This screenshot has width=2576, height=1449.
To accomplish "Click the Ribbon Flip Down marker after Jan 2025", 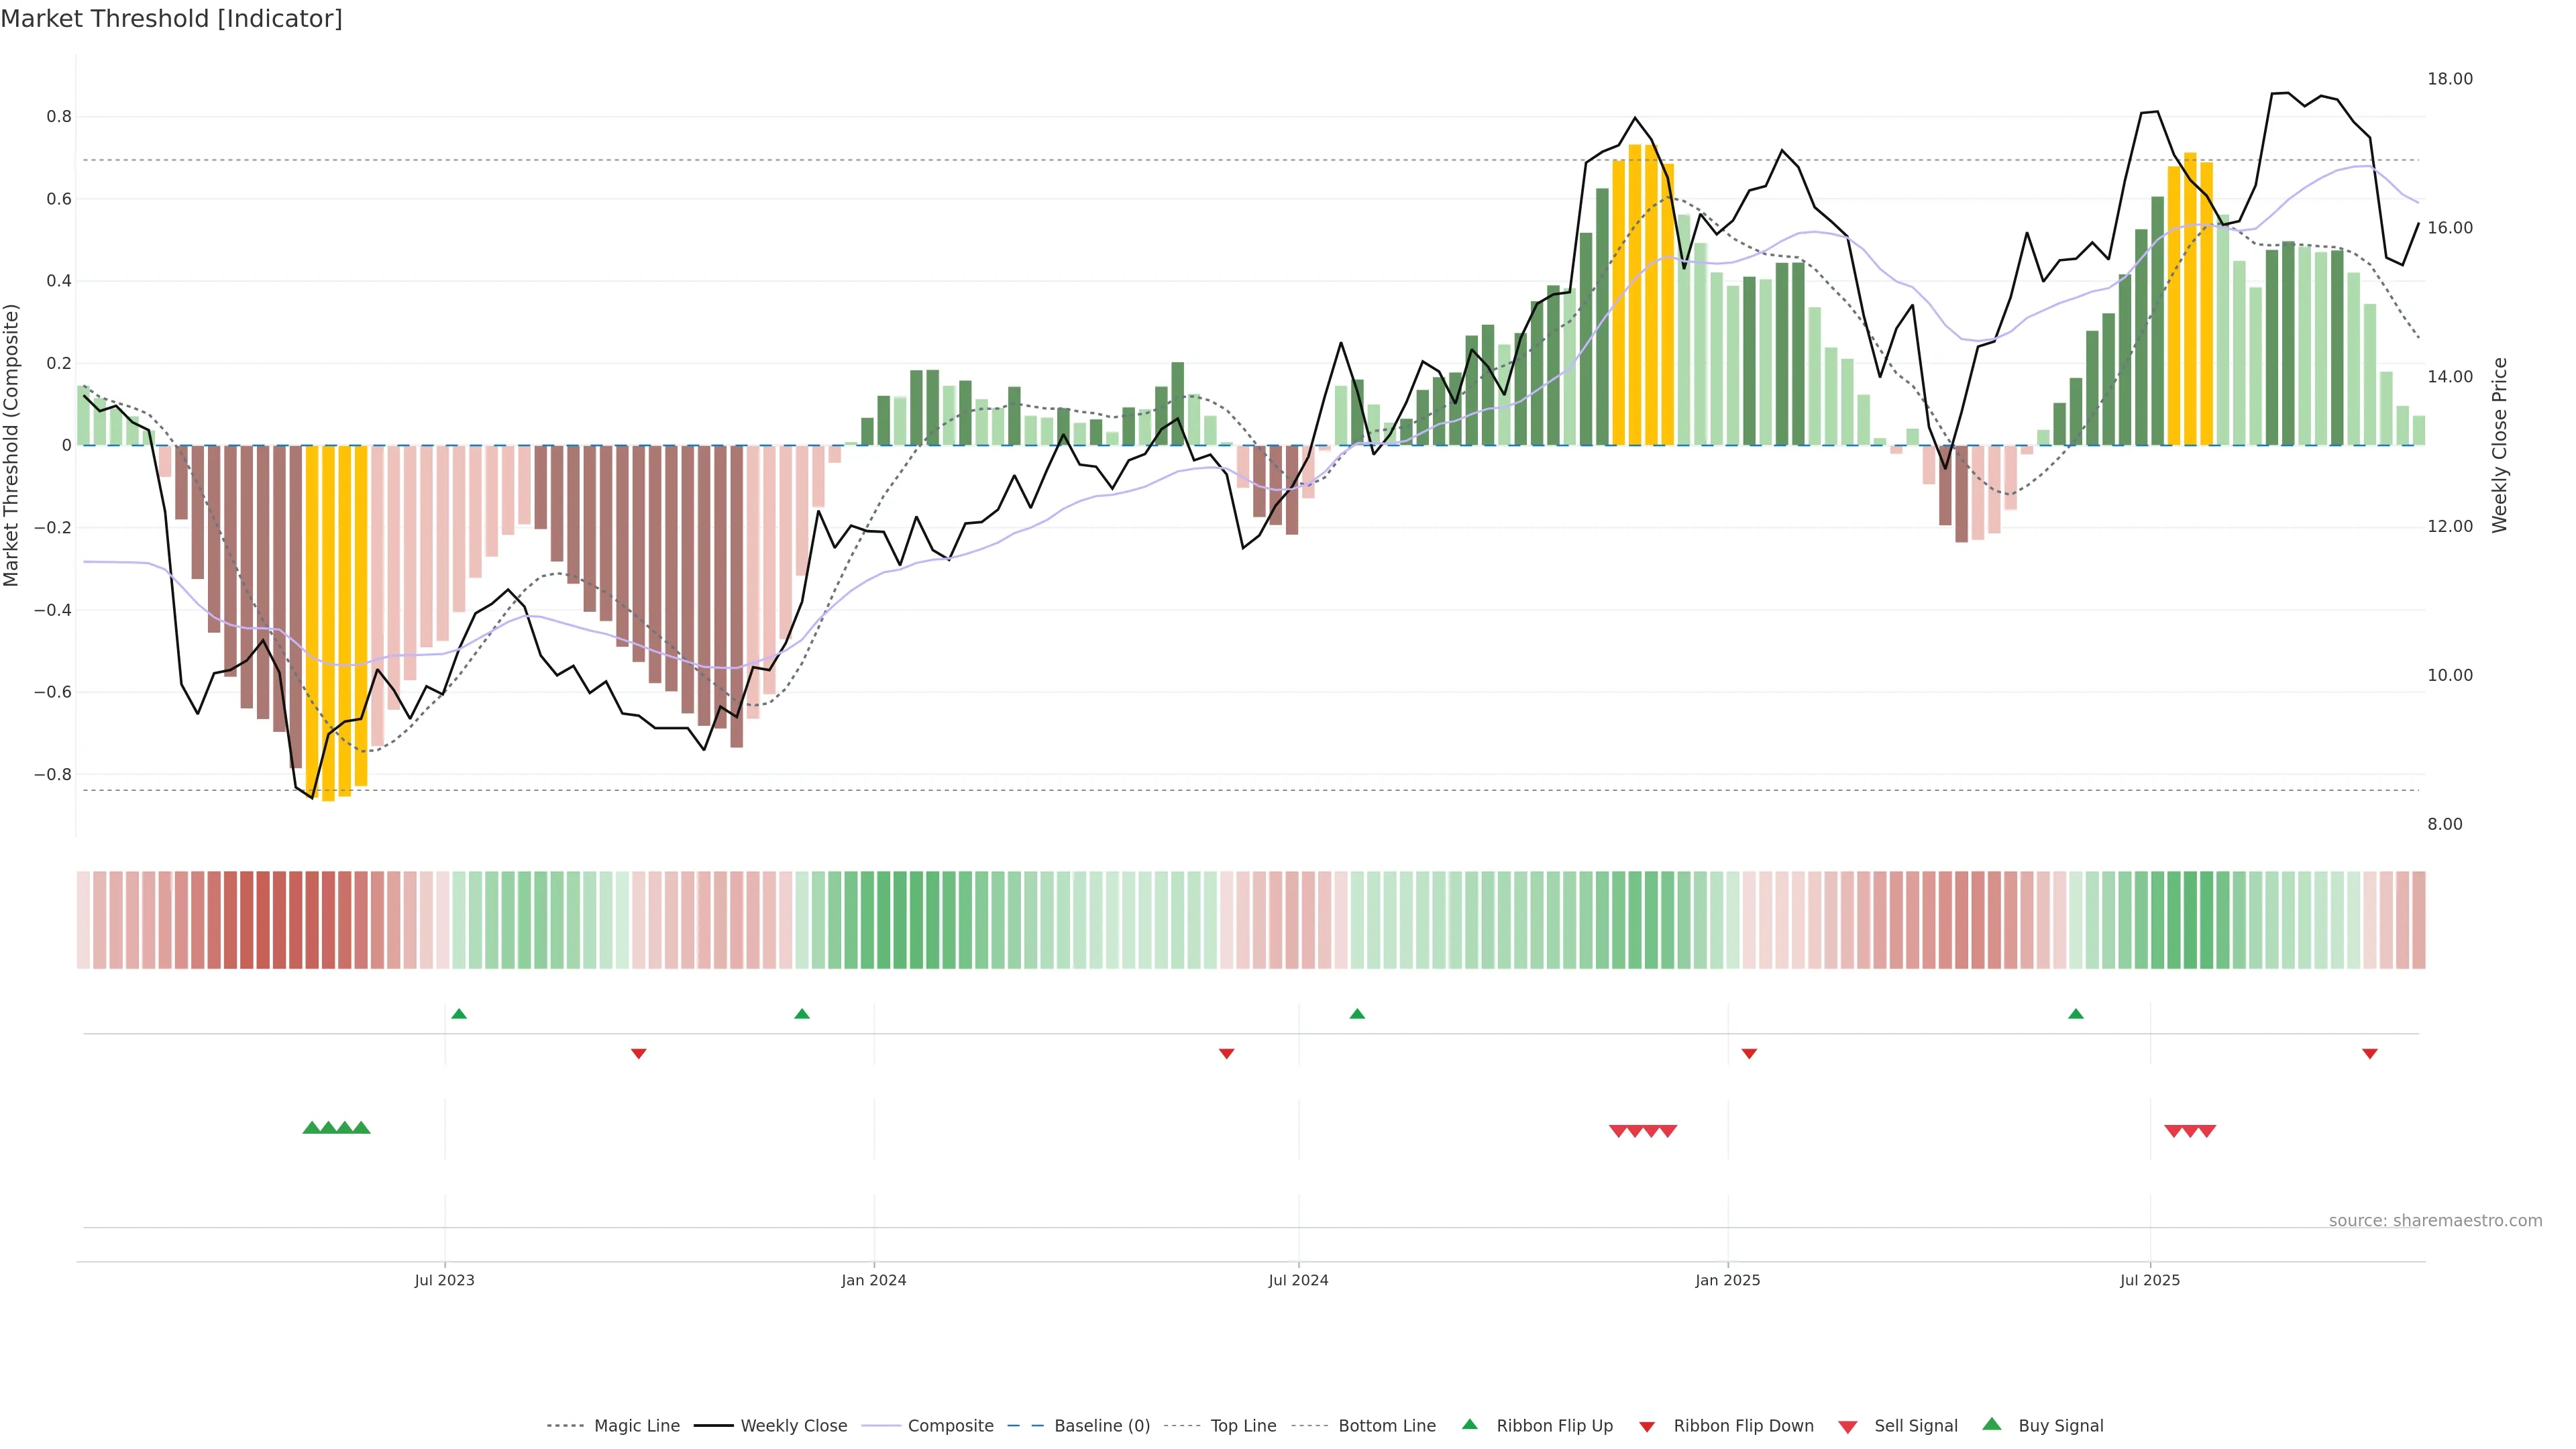I will point(1749,1053).
